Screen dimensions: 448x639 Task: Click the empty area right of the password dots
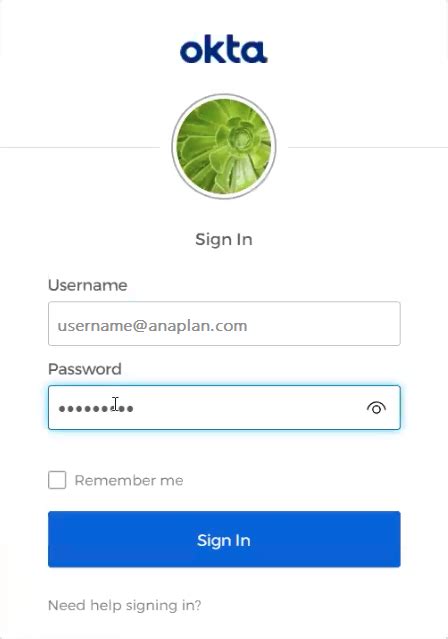point(249,408)
